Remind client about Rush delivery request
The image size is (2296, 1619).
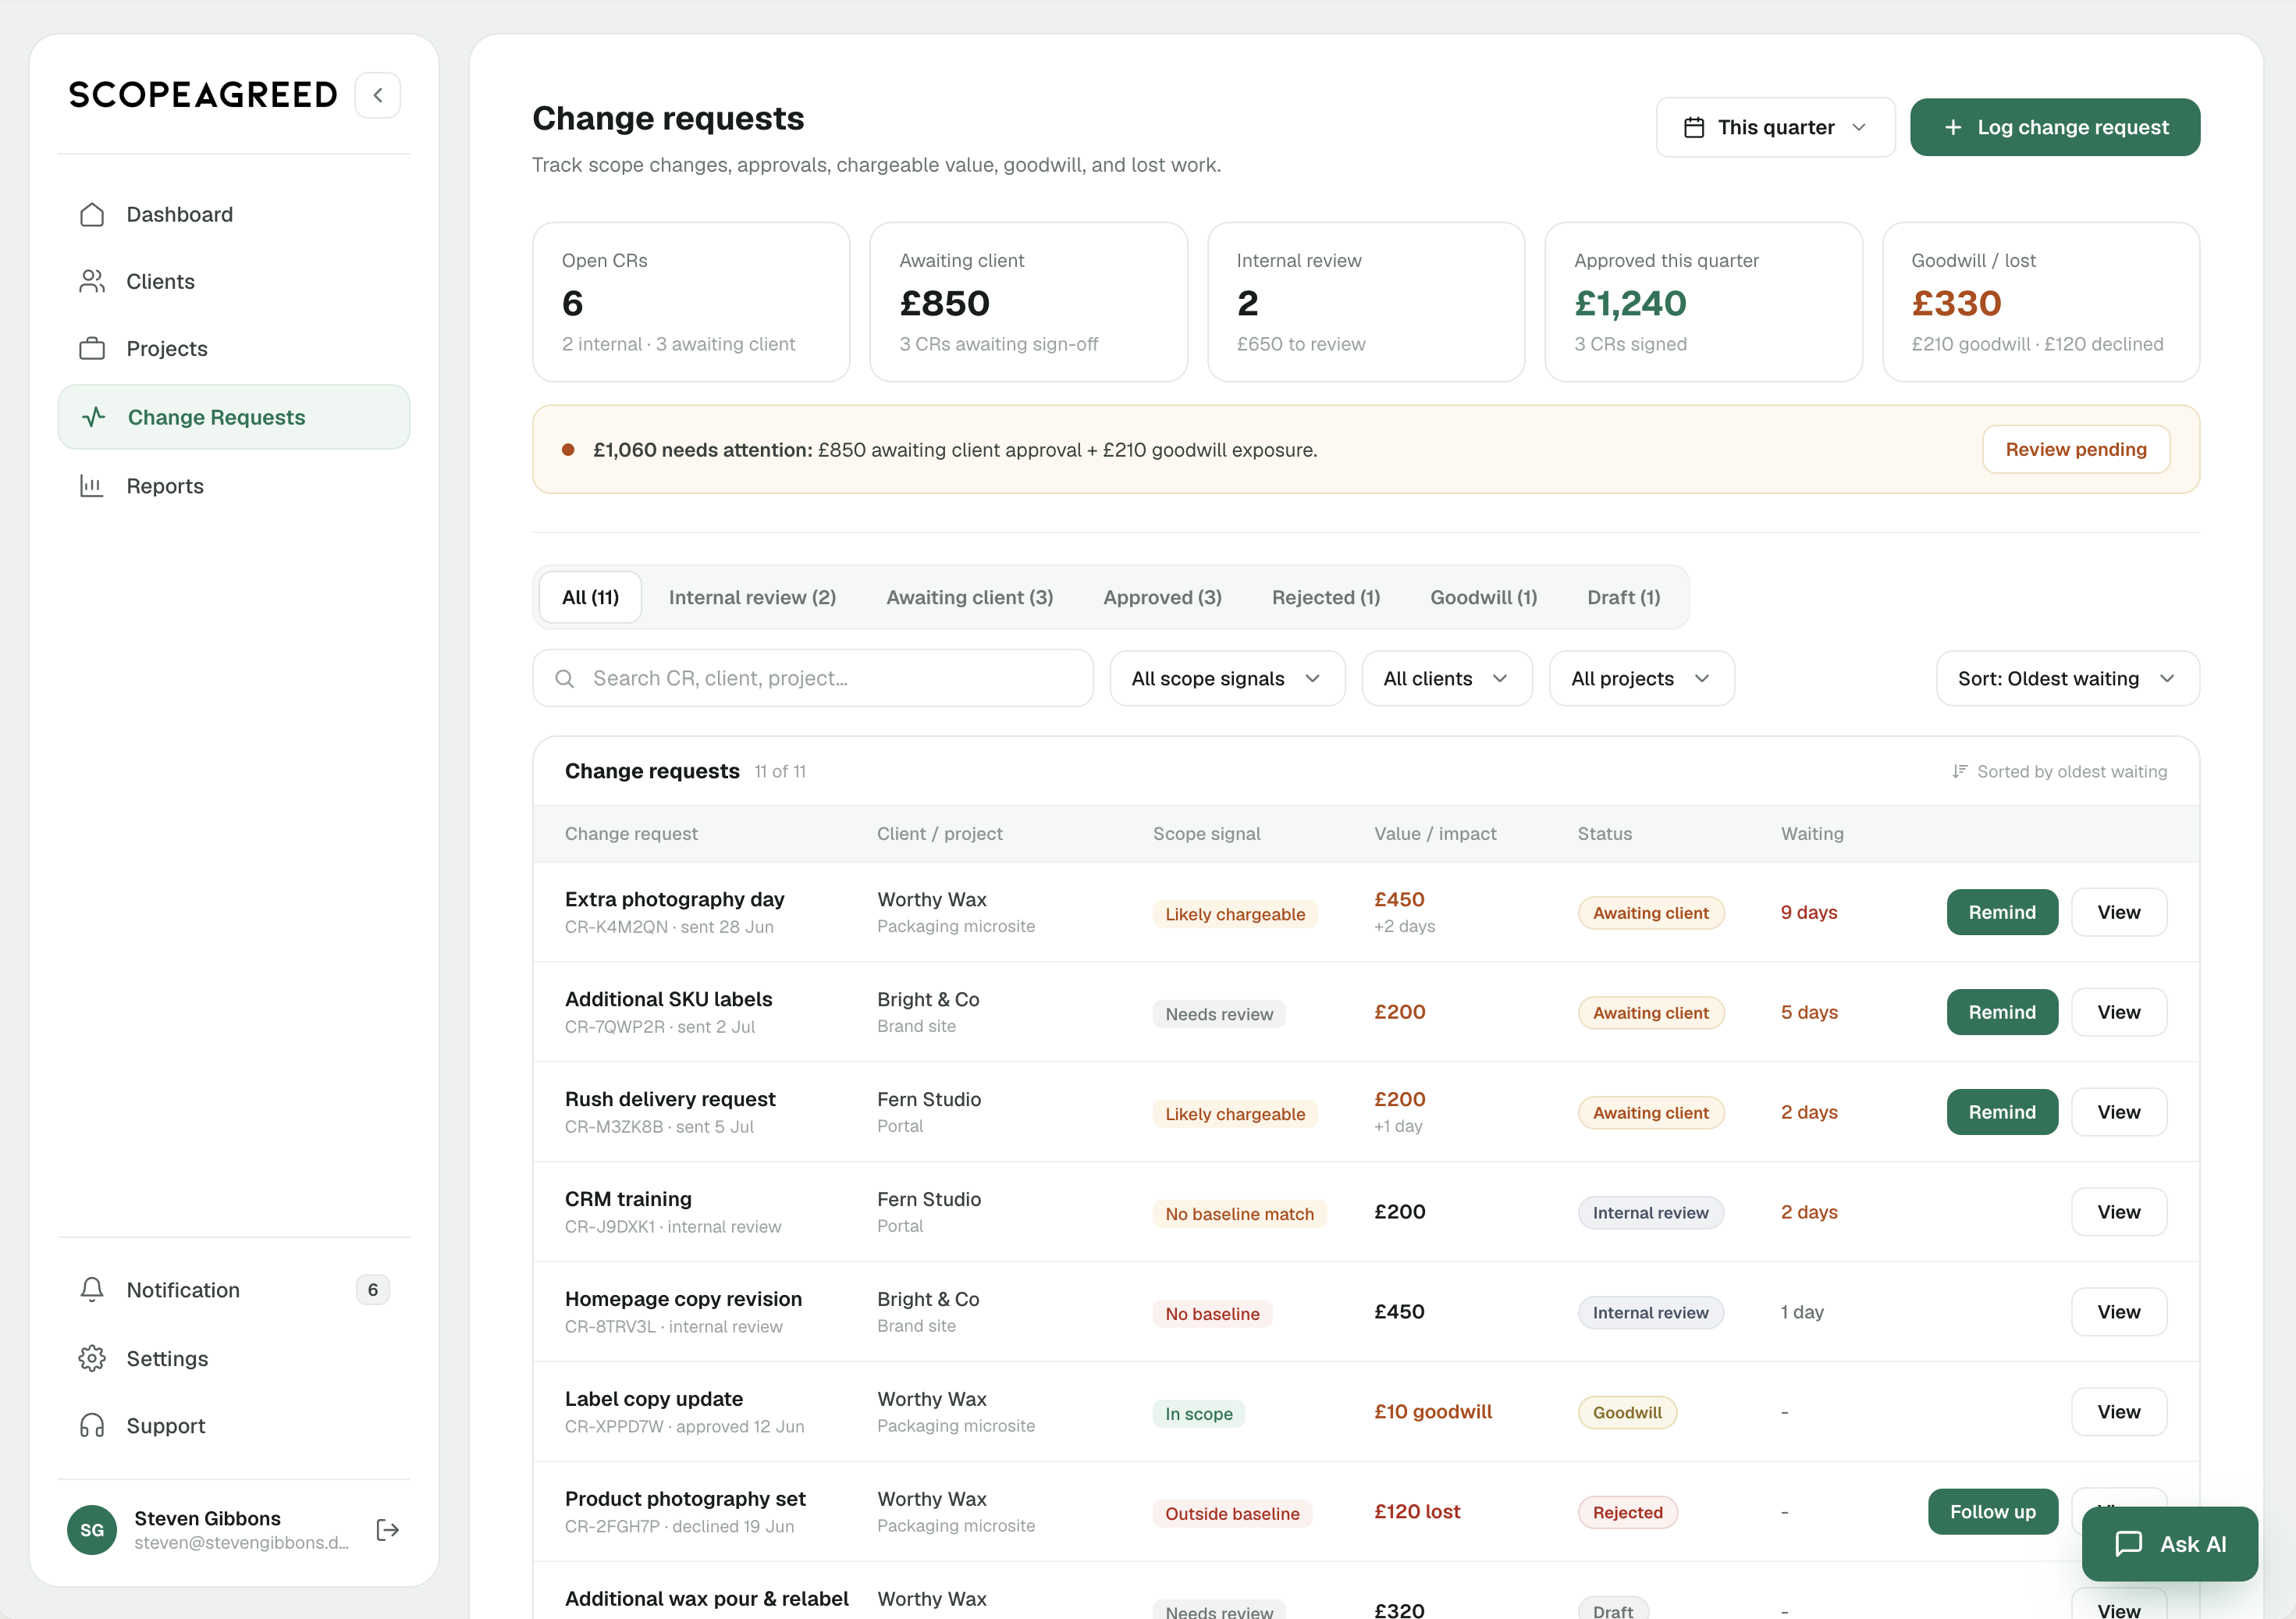coord(2001,1112)
